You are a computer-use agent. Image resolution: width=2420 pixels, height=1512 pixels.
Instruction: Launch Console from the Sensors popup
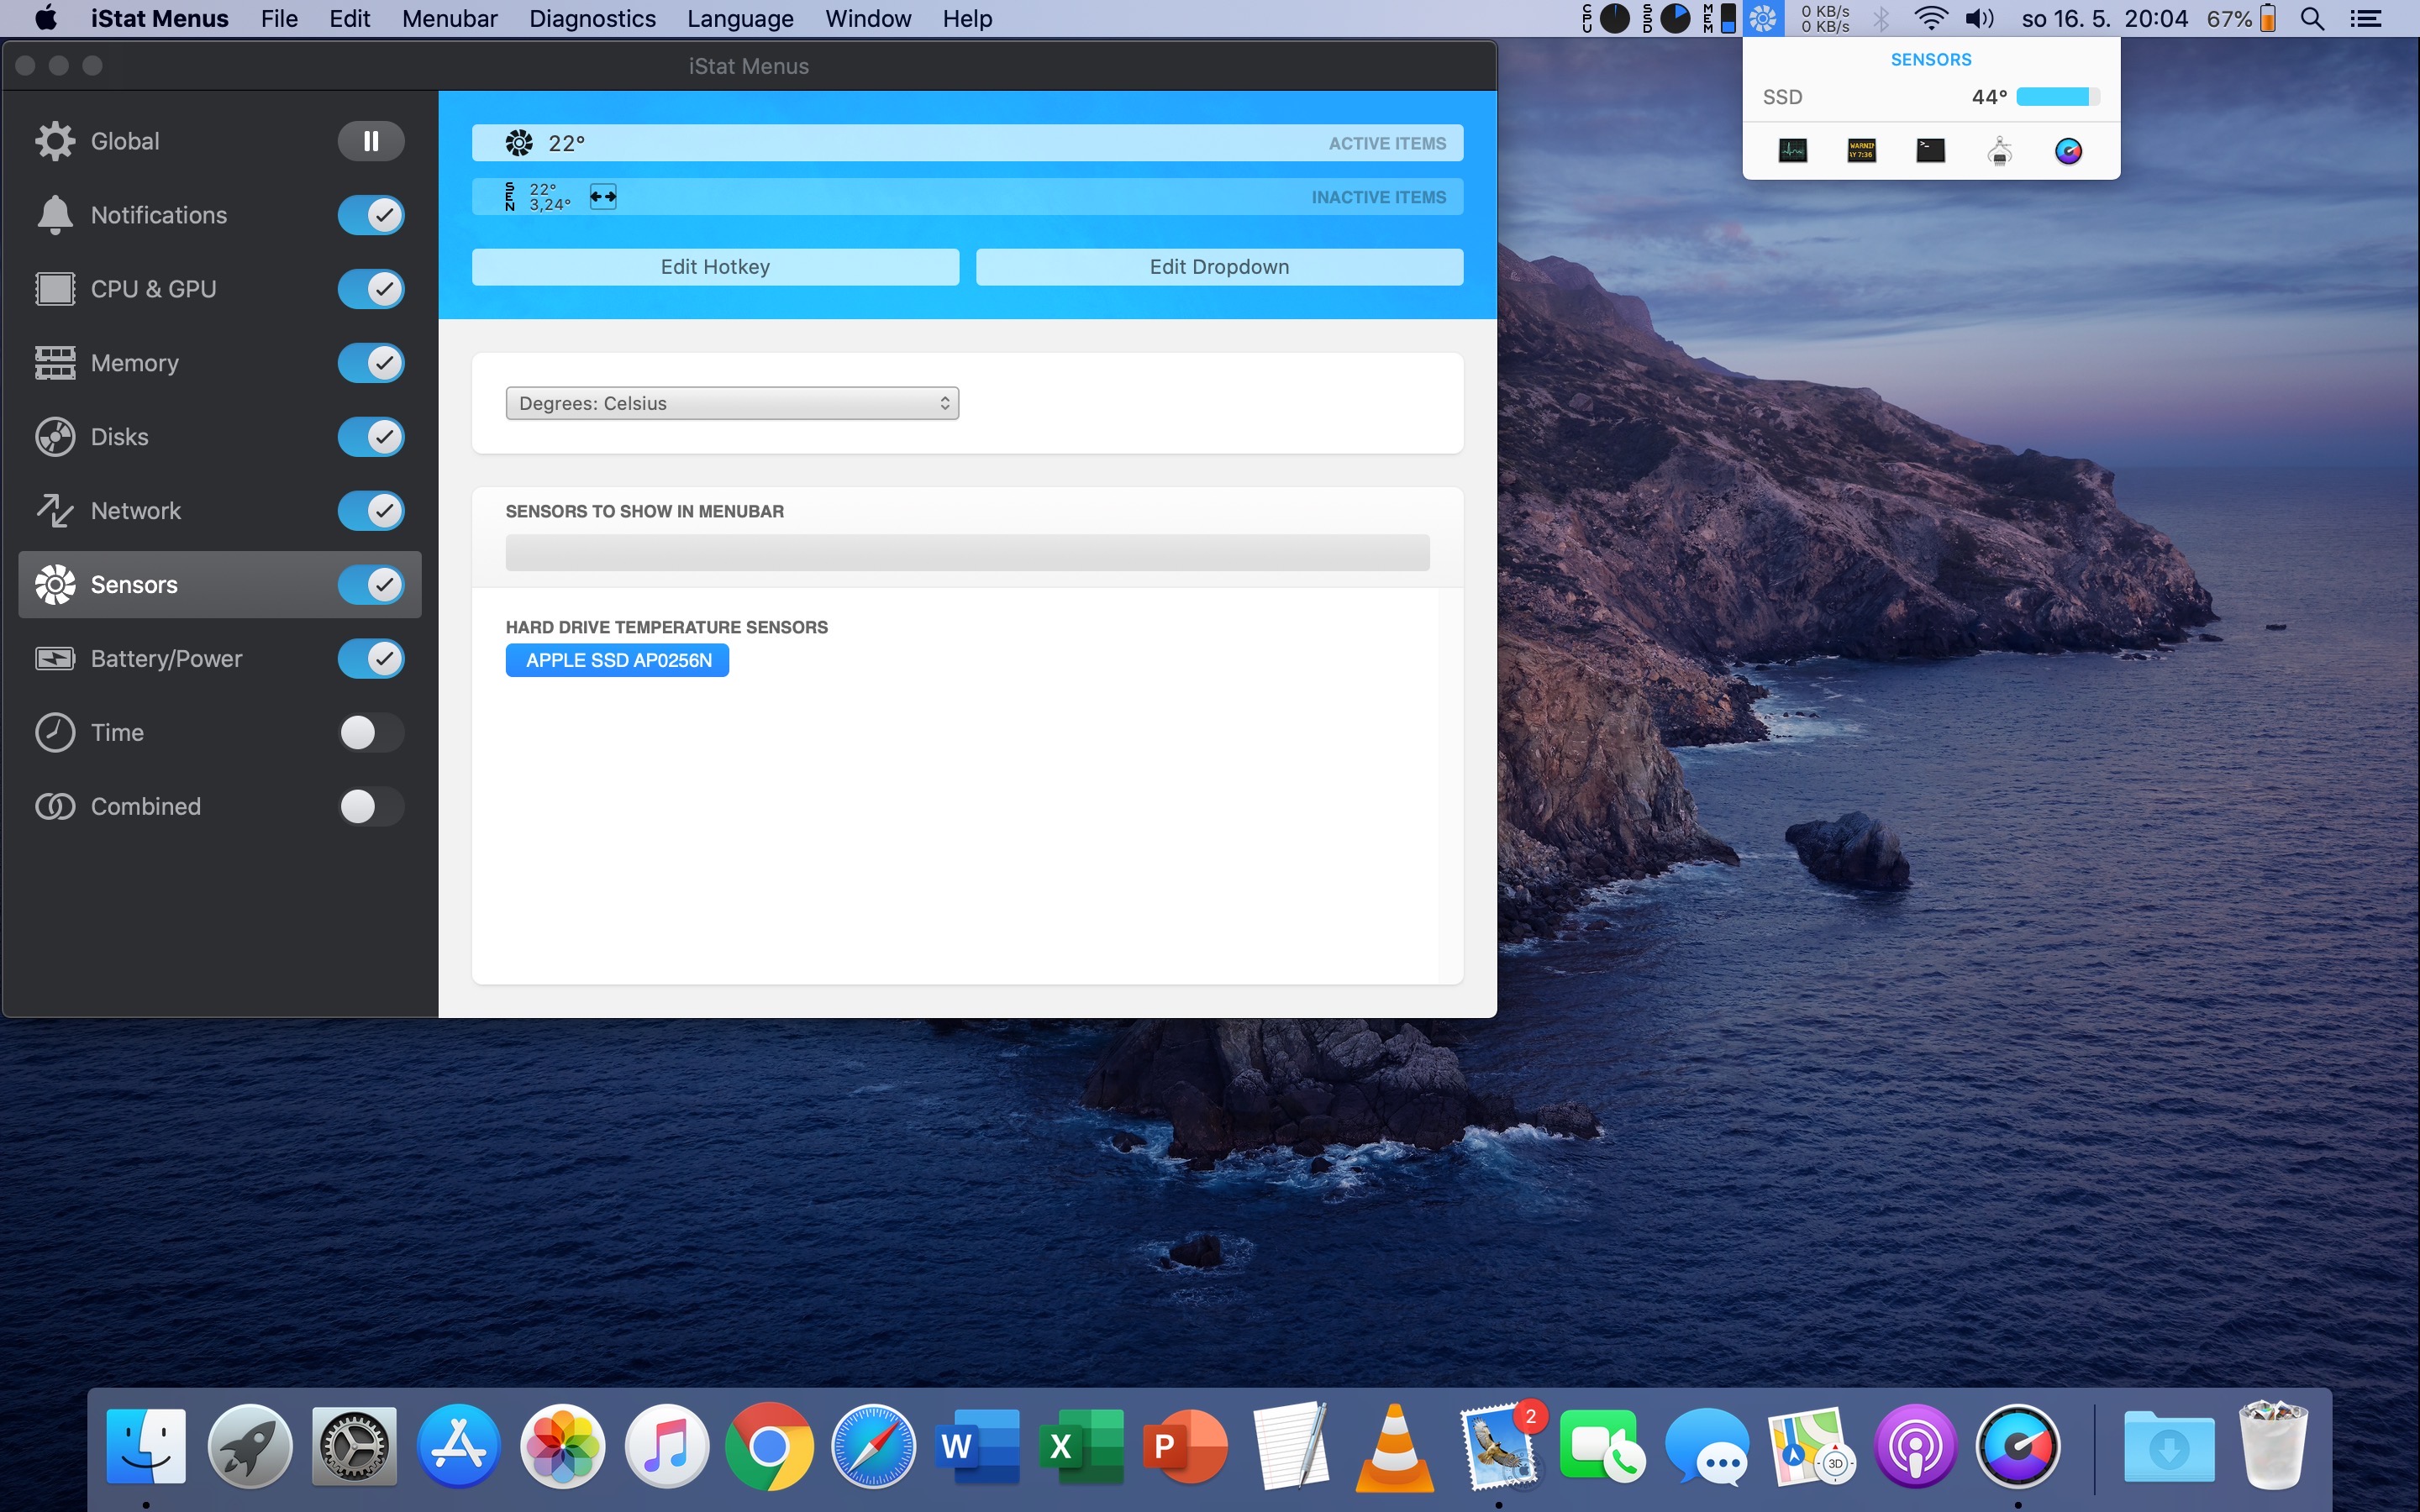pyautogui.click(x=1861, y=151)
